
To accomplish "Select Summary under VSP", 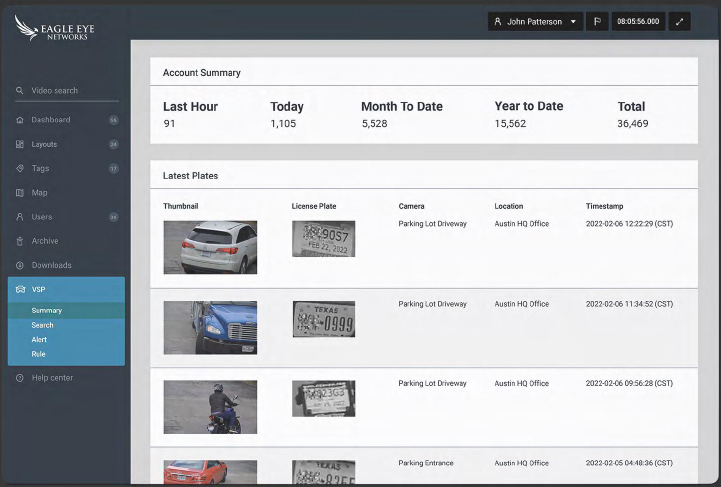I will pyautogui.click(x=46, y=310).
